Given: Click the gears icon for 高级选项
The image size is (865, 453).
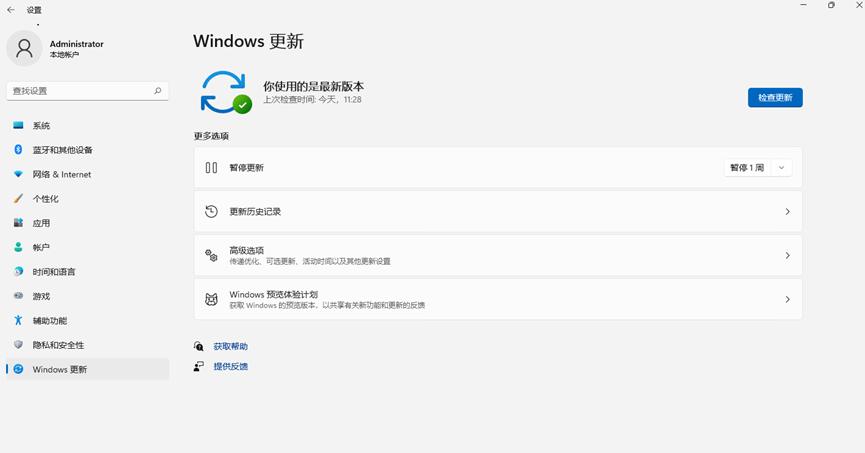Looking at the screenshot, I should [x=211, y=255].
